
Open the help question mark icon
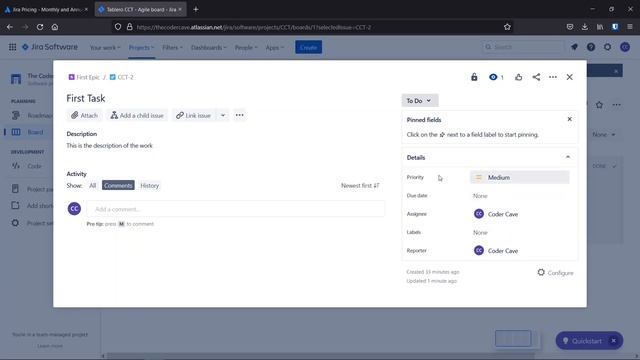tap(591, 47)
